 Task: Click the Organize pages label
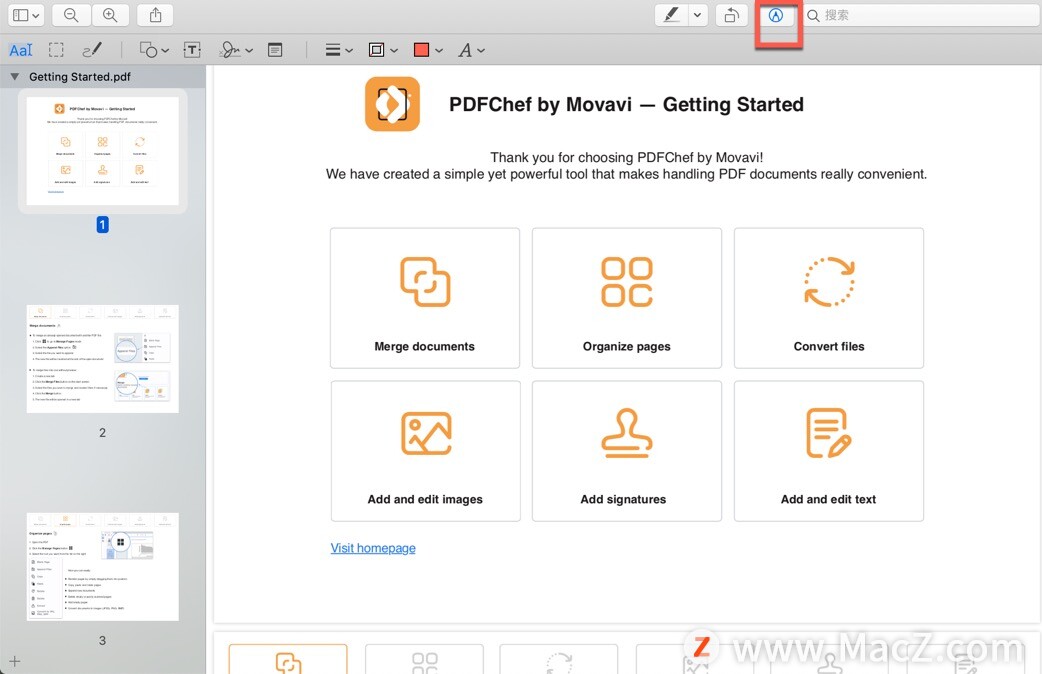pos(627,346)
